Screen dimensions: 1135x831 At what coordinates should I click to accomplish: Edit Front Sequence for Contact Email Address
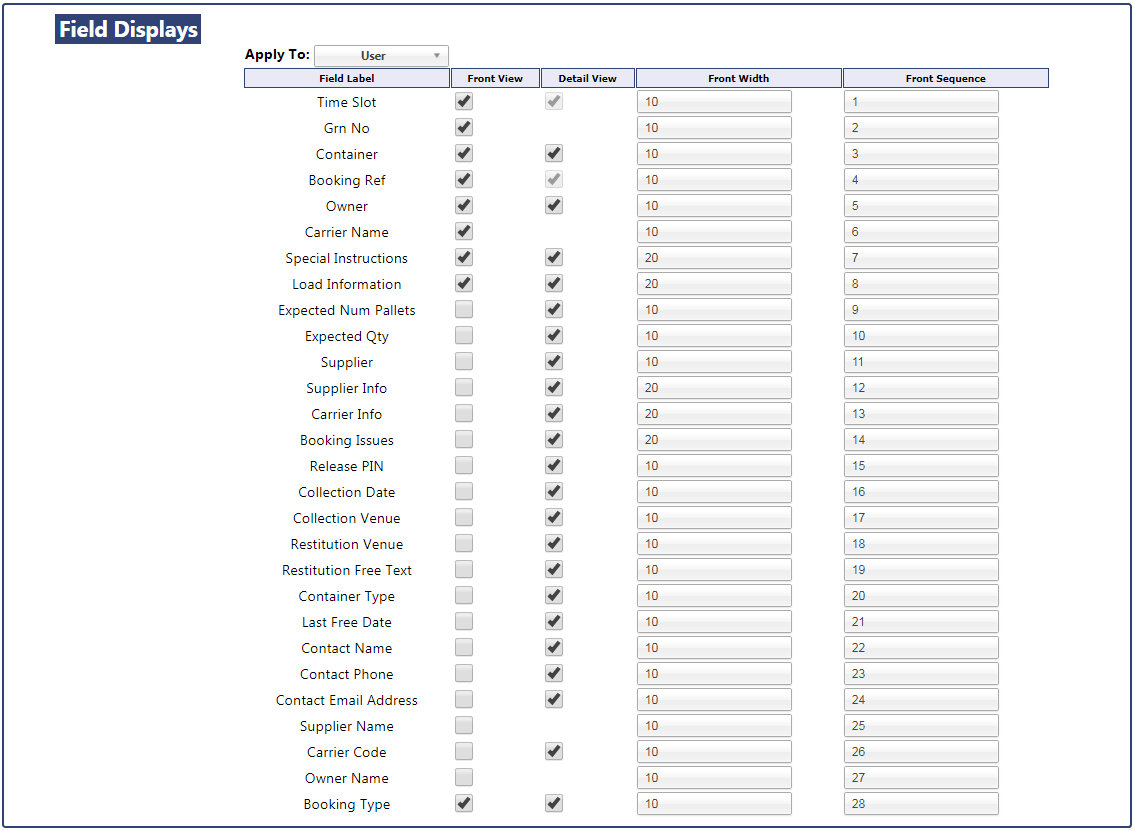(921, 699)
